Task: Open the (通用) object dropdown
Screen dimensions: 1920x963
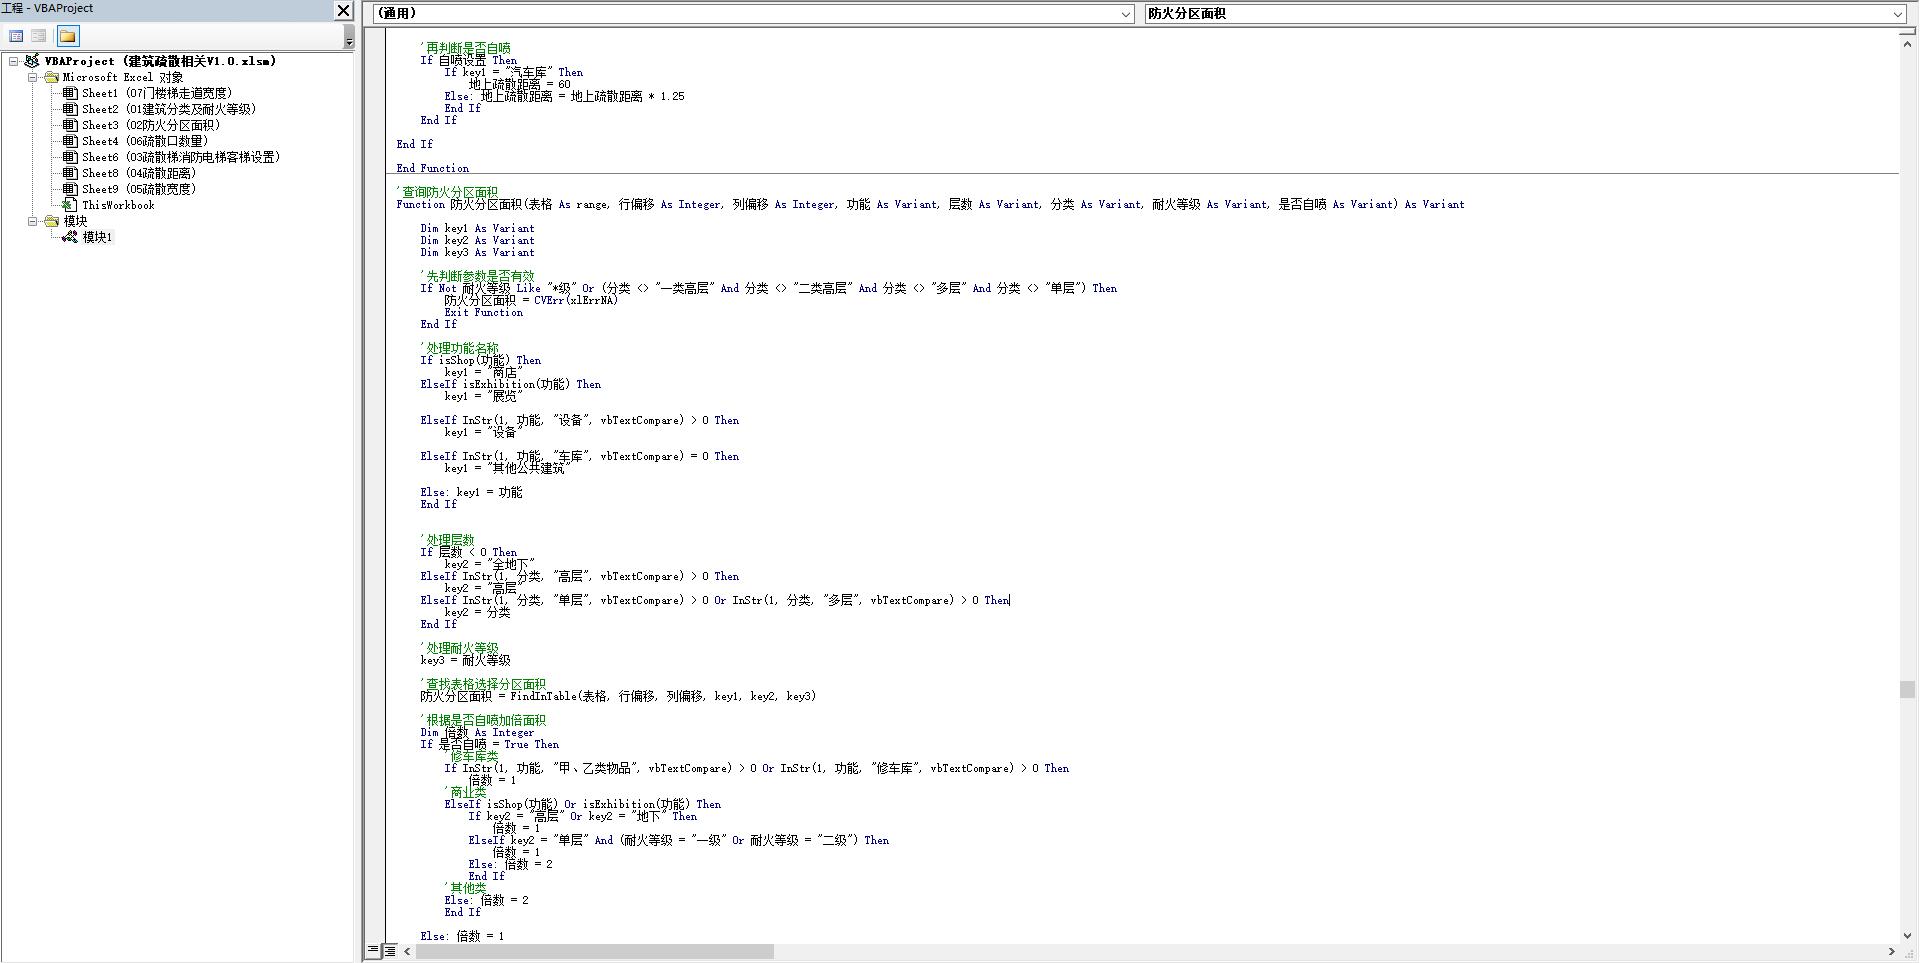Action: point(1125,14)
